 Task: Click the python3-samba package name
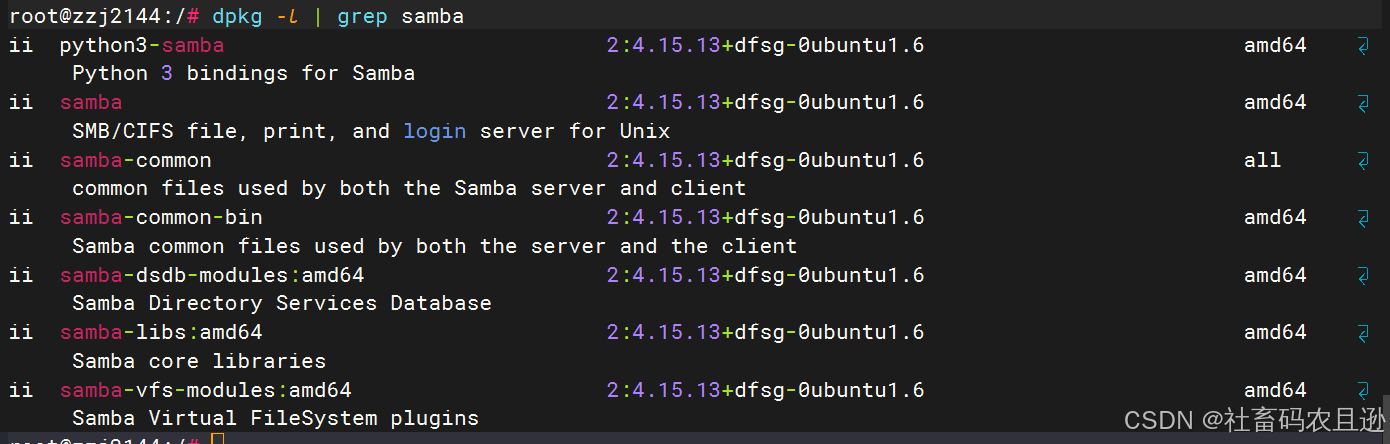tap(142, 46)
